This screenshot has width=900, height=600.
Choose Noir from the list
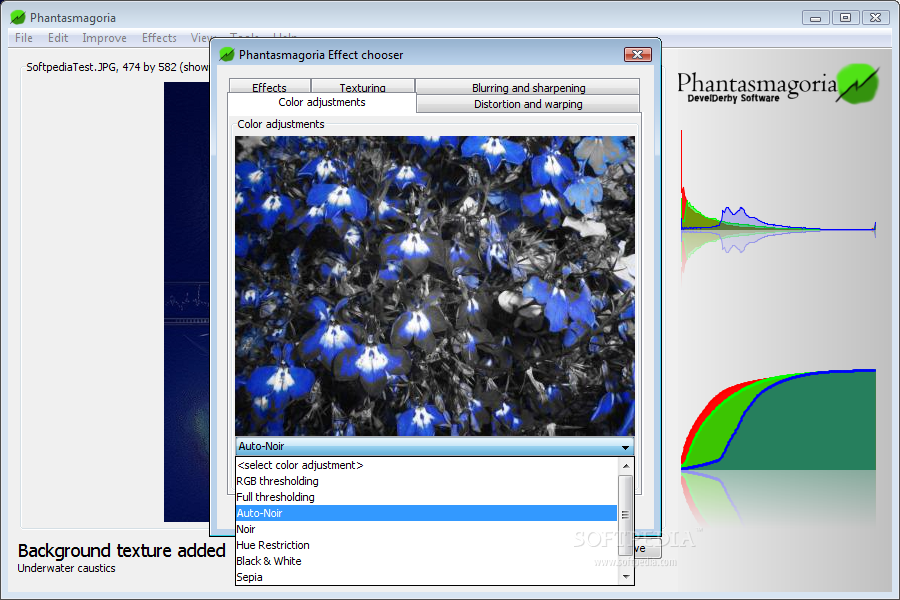(426, 529)
